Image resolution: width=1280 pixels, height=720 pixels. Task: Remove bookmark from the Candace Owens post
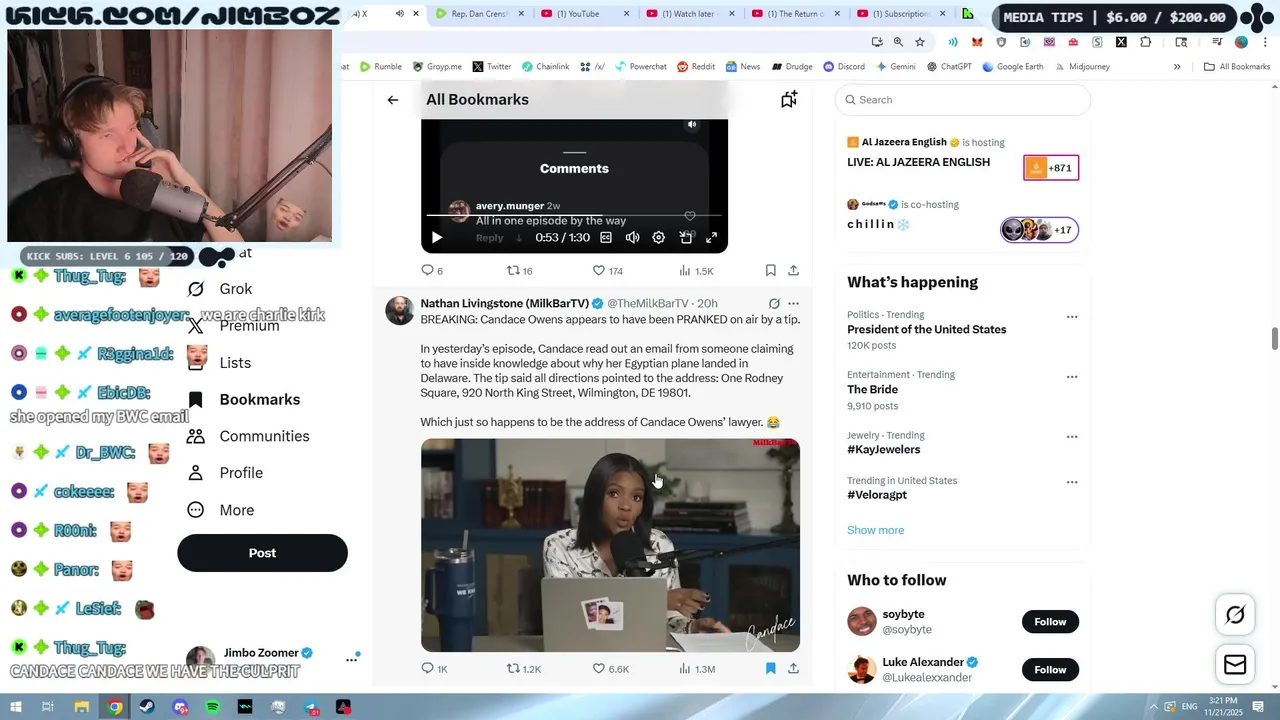click(x=770, y=668)
